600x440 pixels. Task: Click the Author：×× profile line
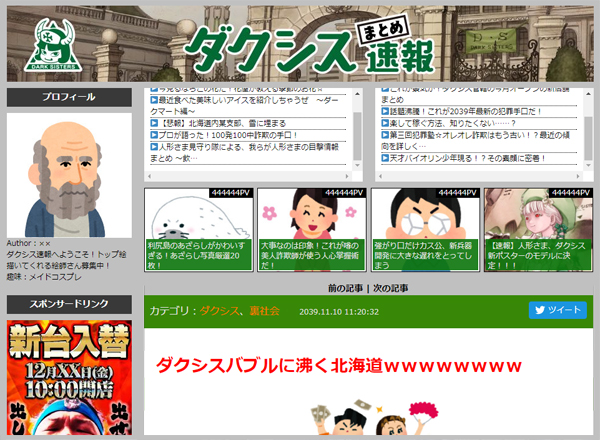point(28,243)
